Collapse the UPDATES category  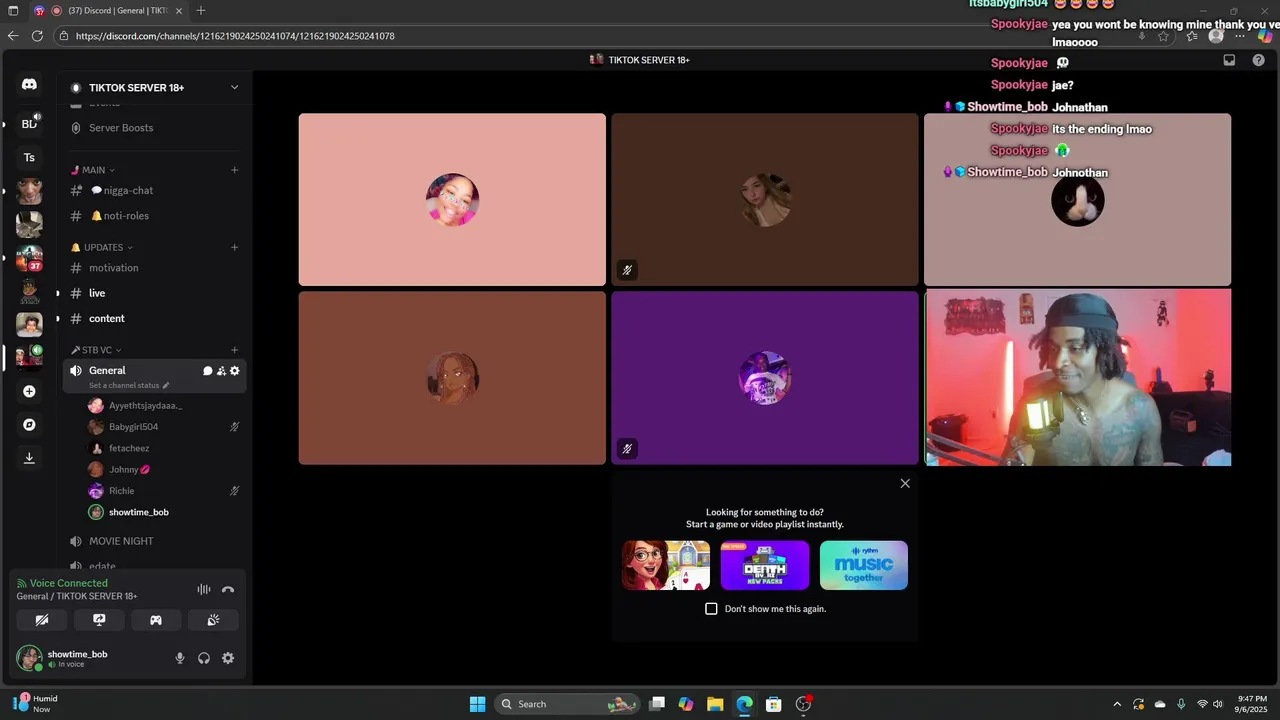[102, 247]
